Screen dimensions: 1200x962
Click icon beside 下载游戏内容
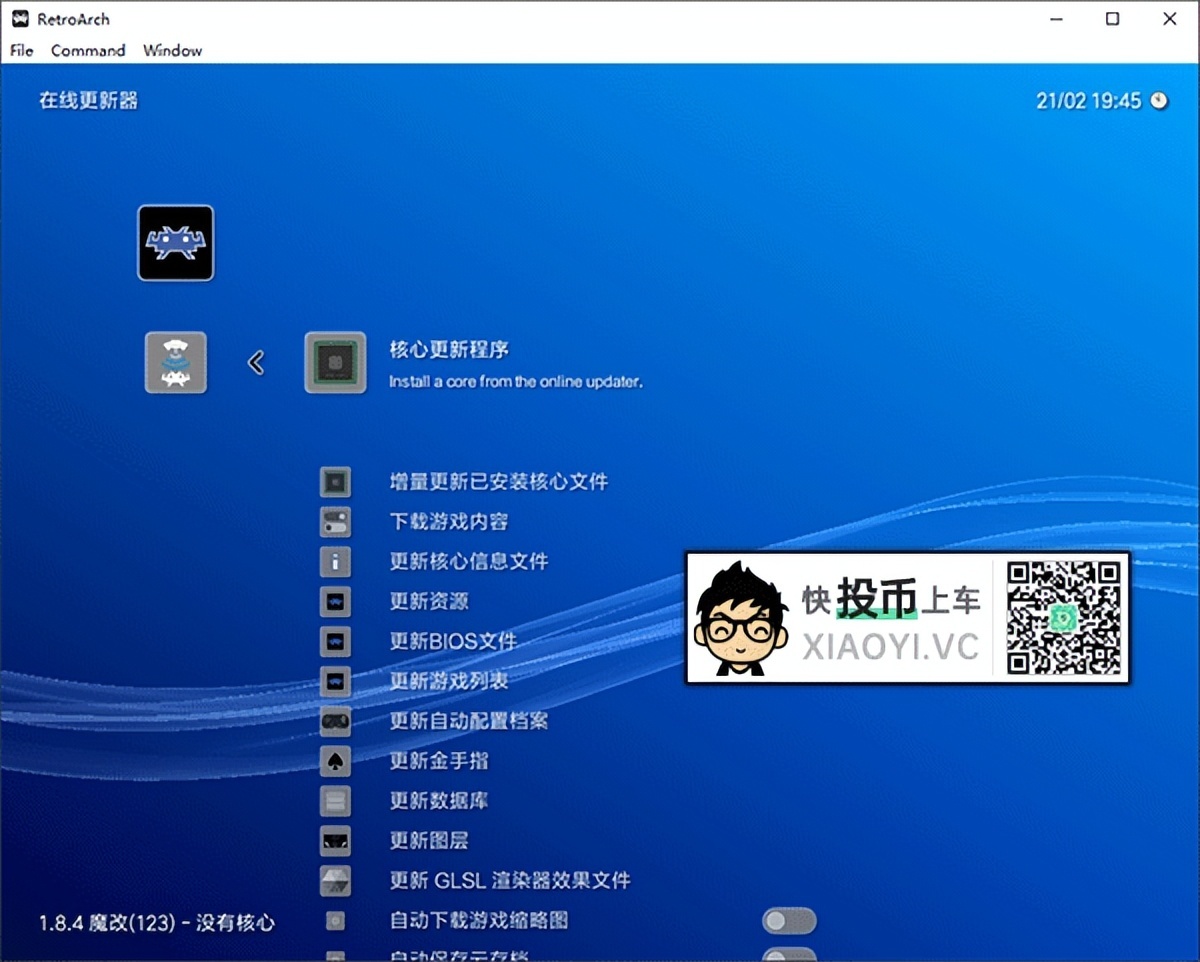335,522
